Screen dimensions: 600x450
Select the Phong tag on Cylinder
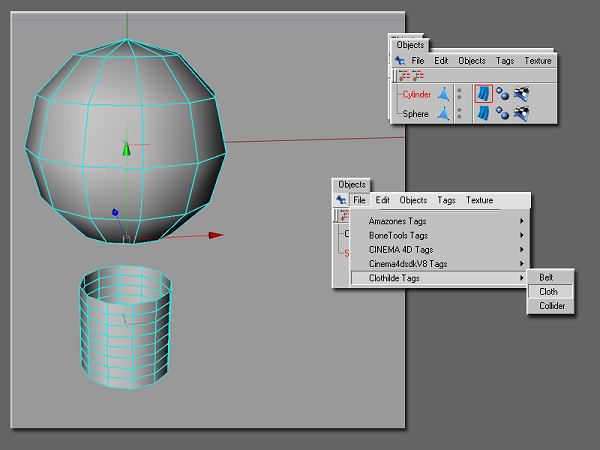point(502,94)
